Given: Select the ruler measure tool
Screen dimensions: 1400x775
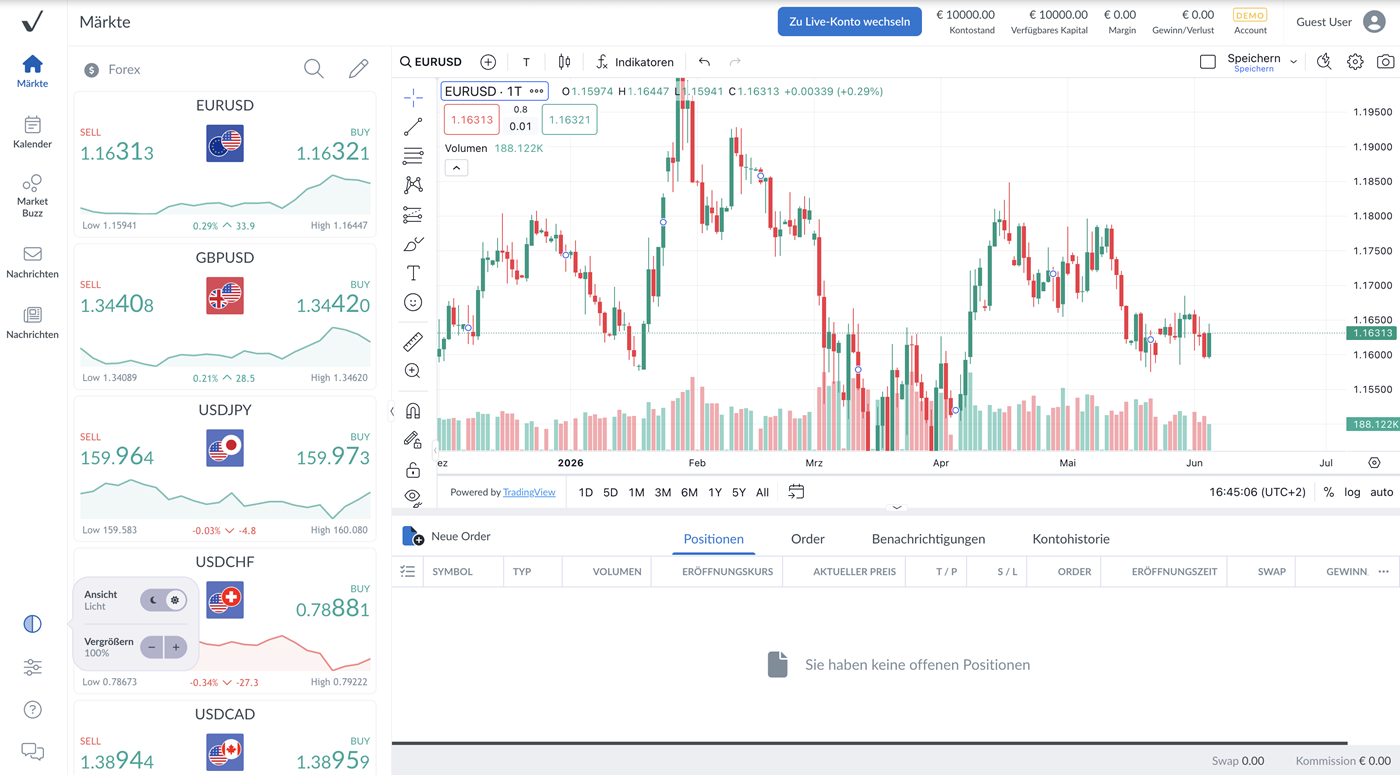Looking at the screenshot, I should 413,342.
